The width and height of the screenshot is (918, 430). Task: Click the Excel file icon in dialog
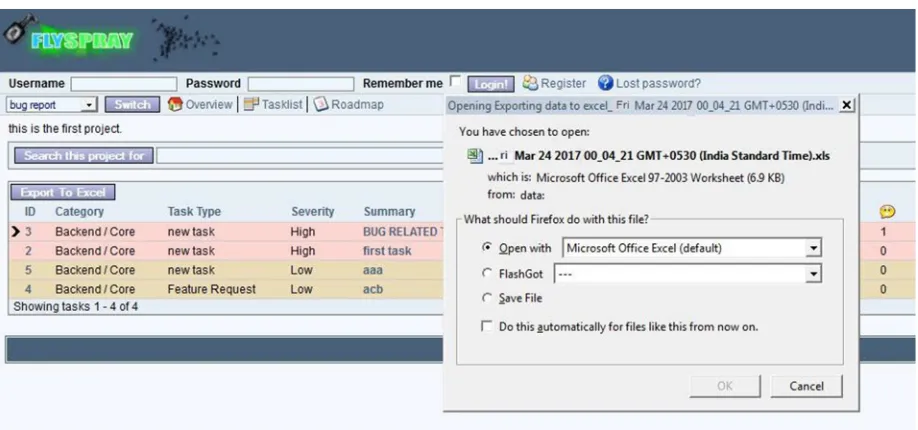[x=473, y=156]
